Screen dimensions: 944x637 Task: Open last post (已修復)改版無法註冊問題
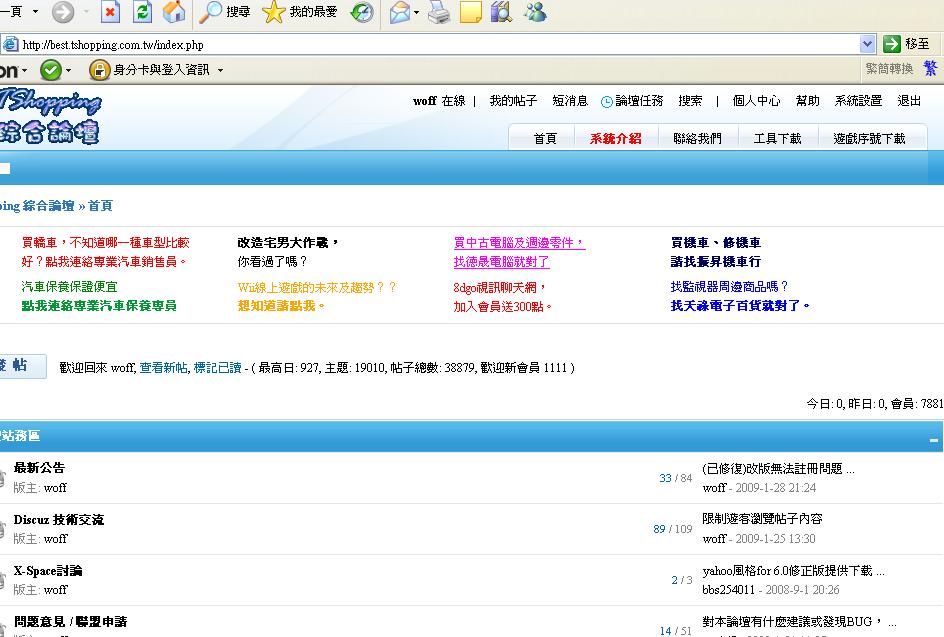click(778, 468)
